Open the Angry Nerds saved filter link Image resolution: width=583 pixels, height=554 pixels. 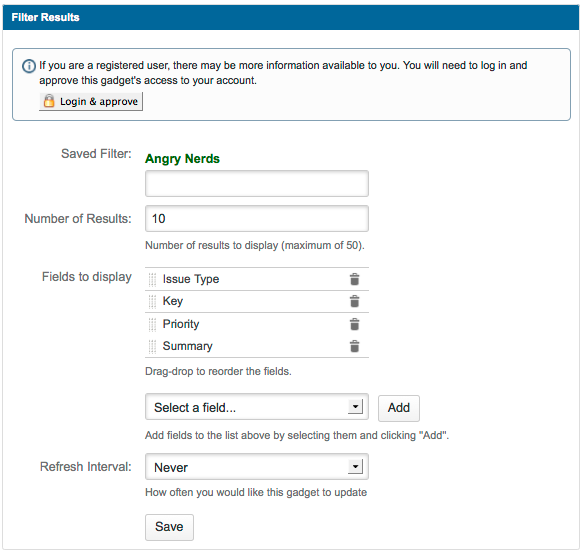[x=182, y=159]
